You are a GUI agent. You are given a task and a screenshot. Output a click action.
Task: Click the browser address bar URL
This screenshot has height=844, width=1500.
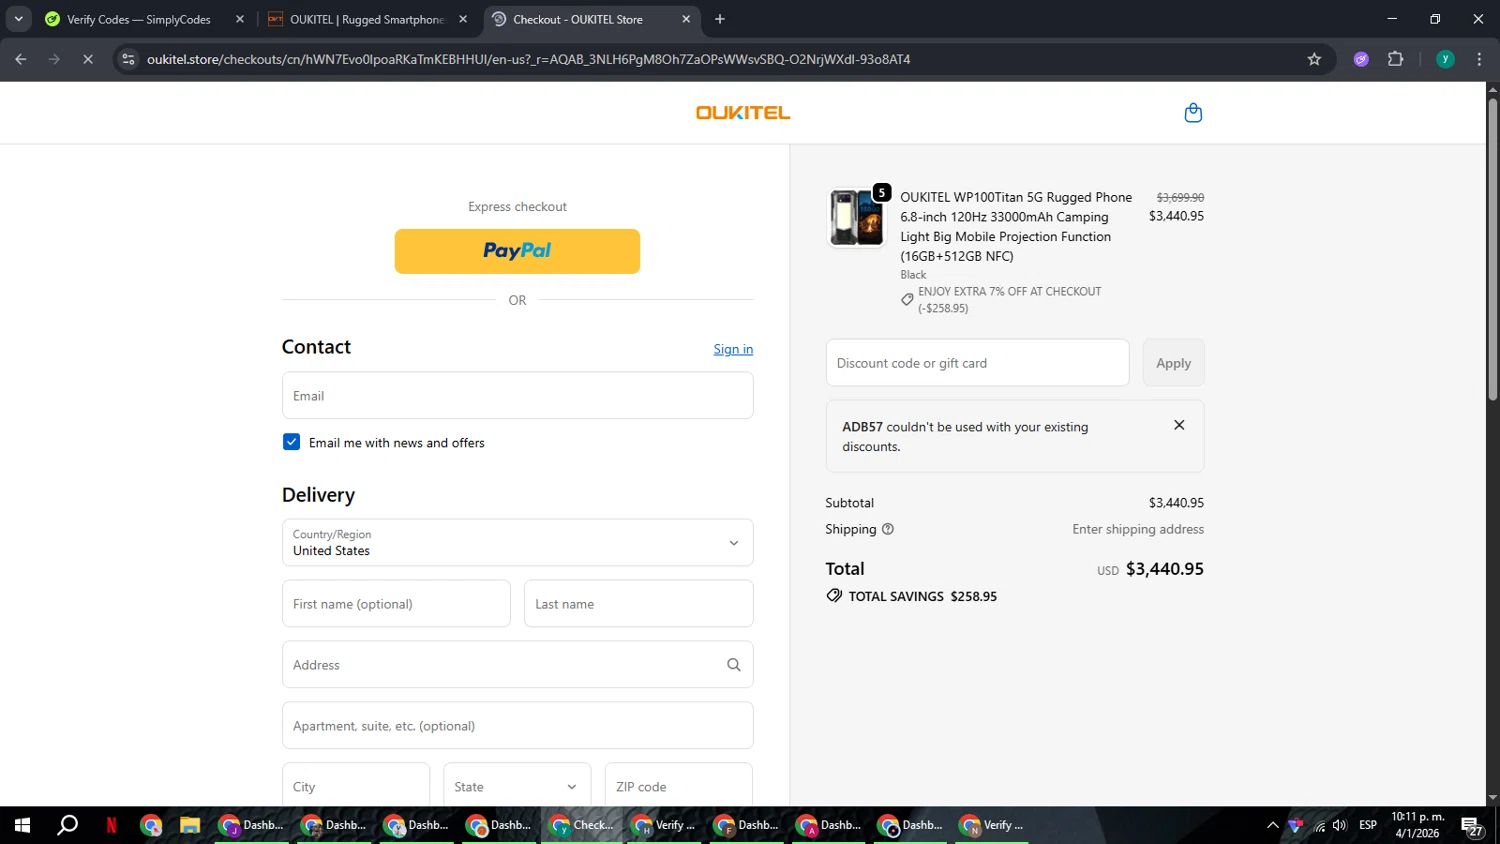coord(528,59)
